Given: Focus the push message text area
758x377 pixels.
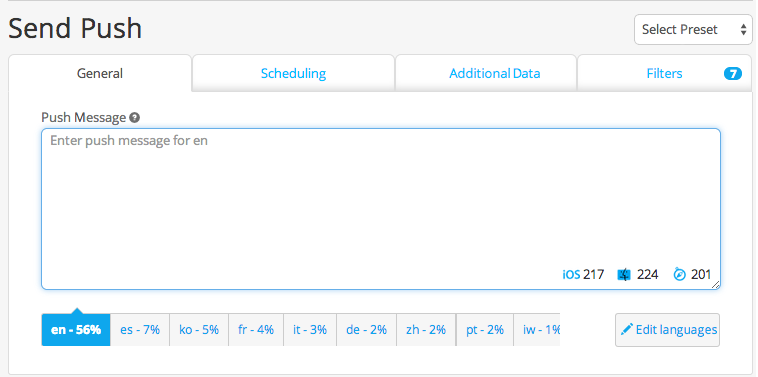Looking at the screenshot, I should [x=381, y=209].
